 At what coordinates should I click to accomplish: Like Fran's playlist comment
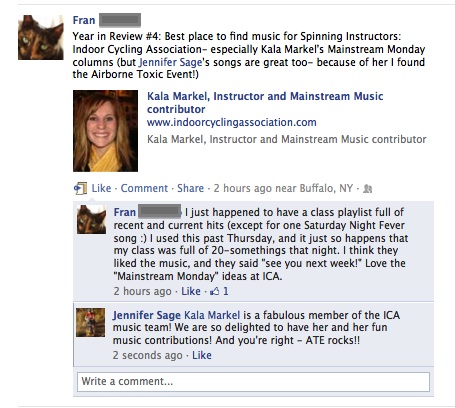click(191, 291)
